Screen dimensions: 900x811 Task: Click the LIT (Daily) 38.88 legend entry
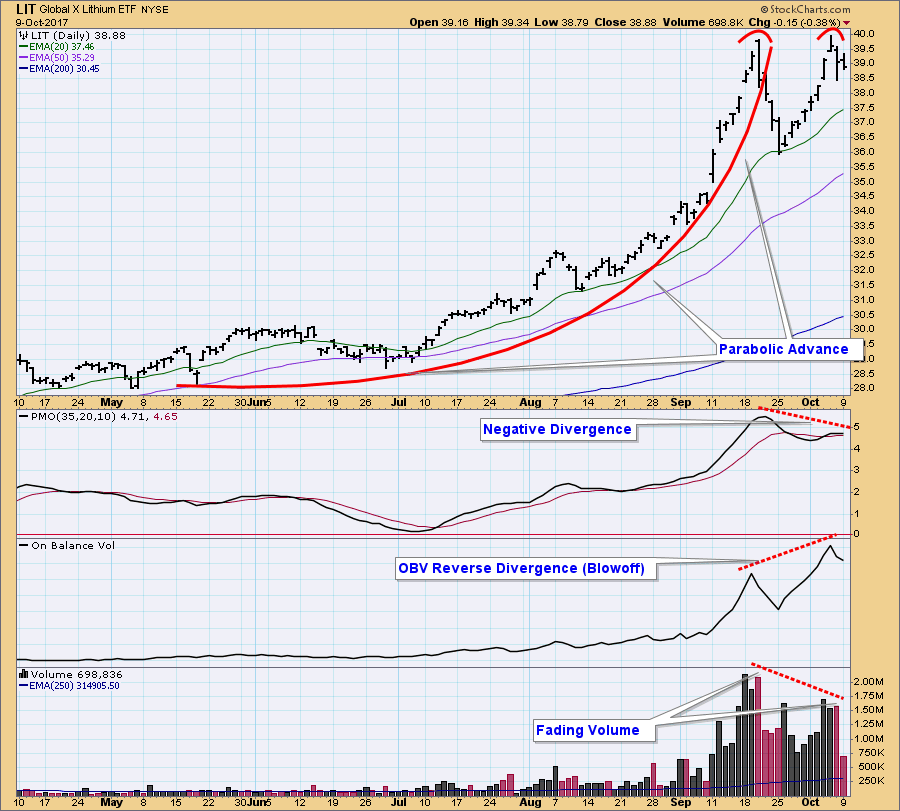click(x=73, y=36)
